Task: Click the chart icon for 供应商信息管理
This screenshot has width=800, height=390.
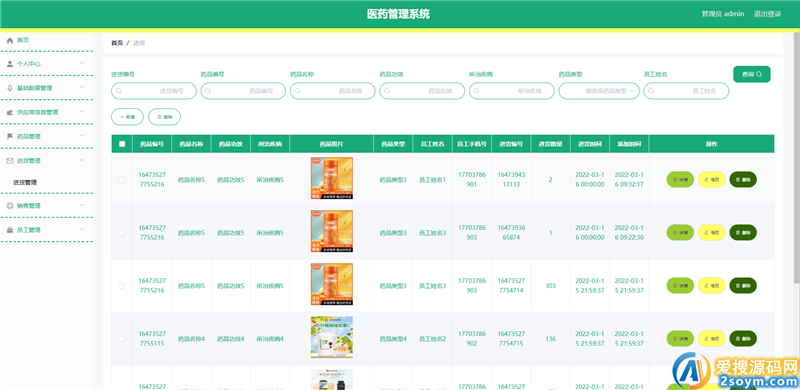Action: click(10, 112)
